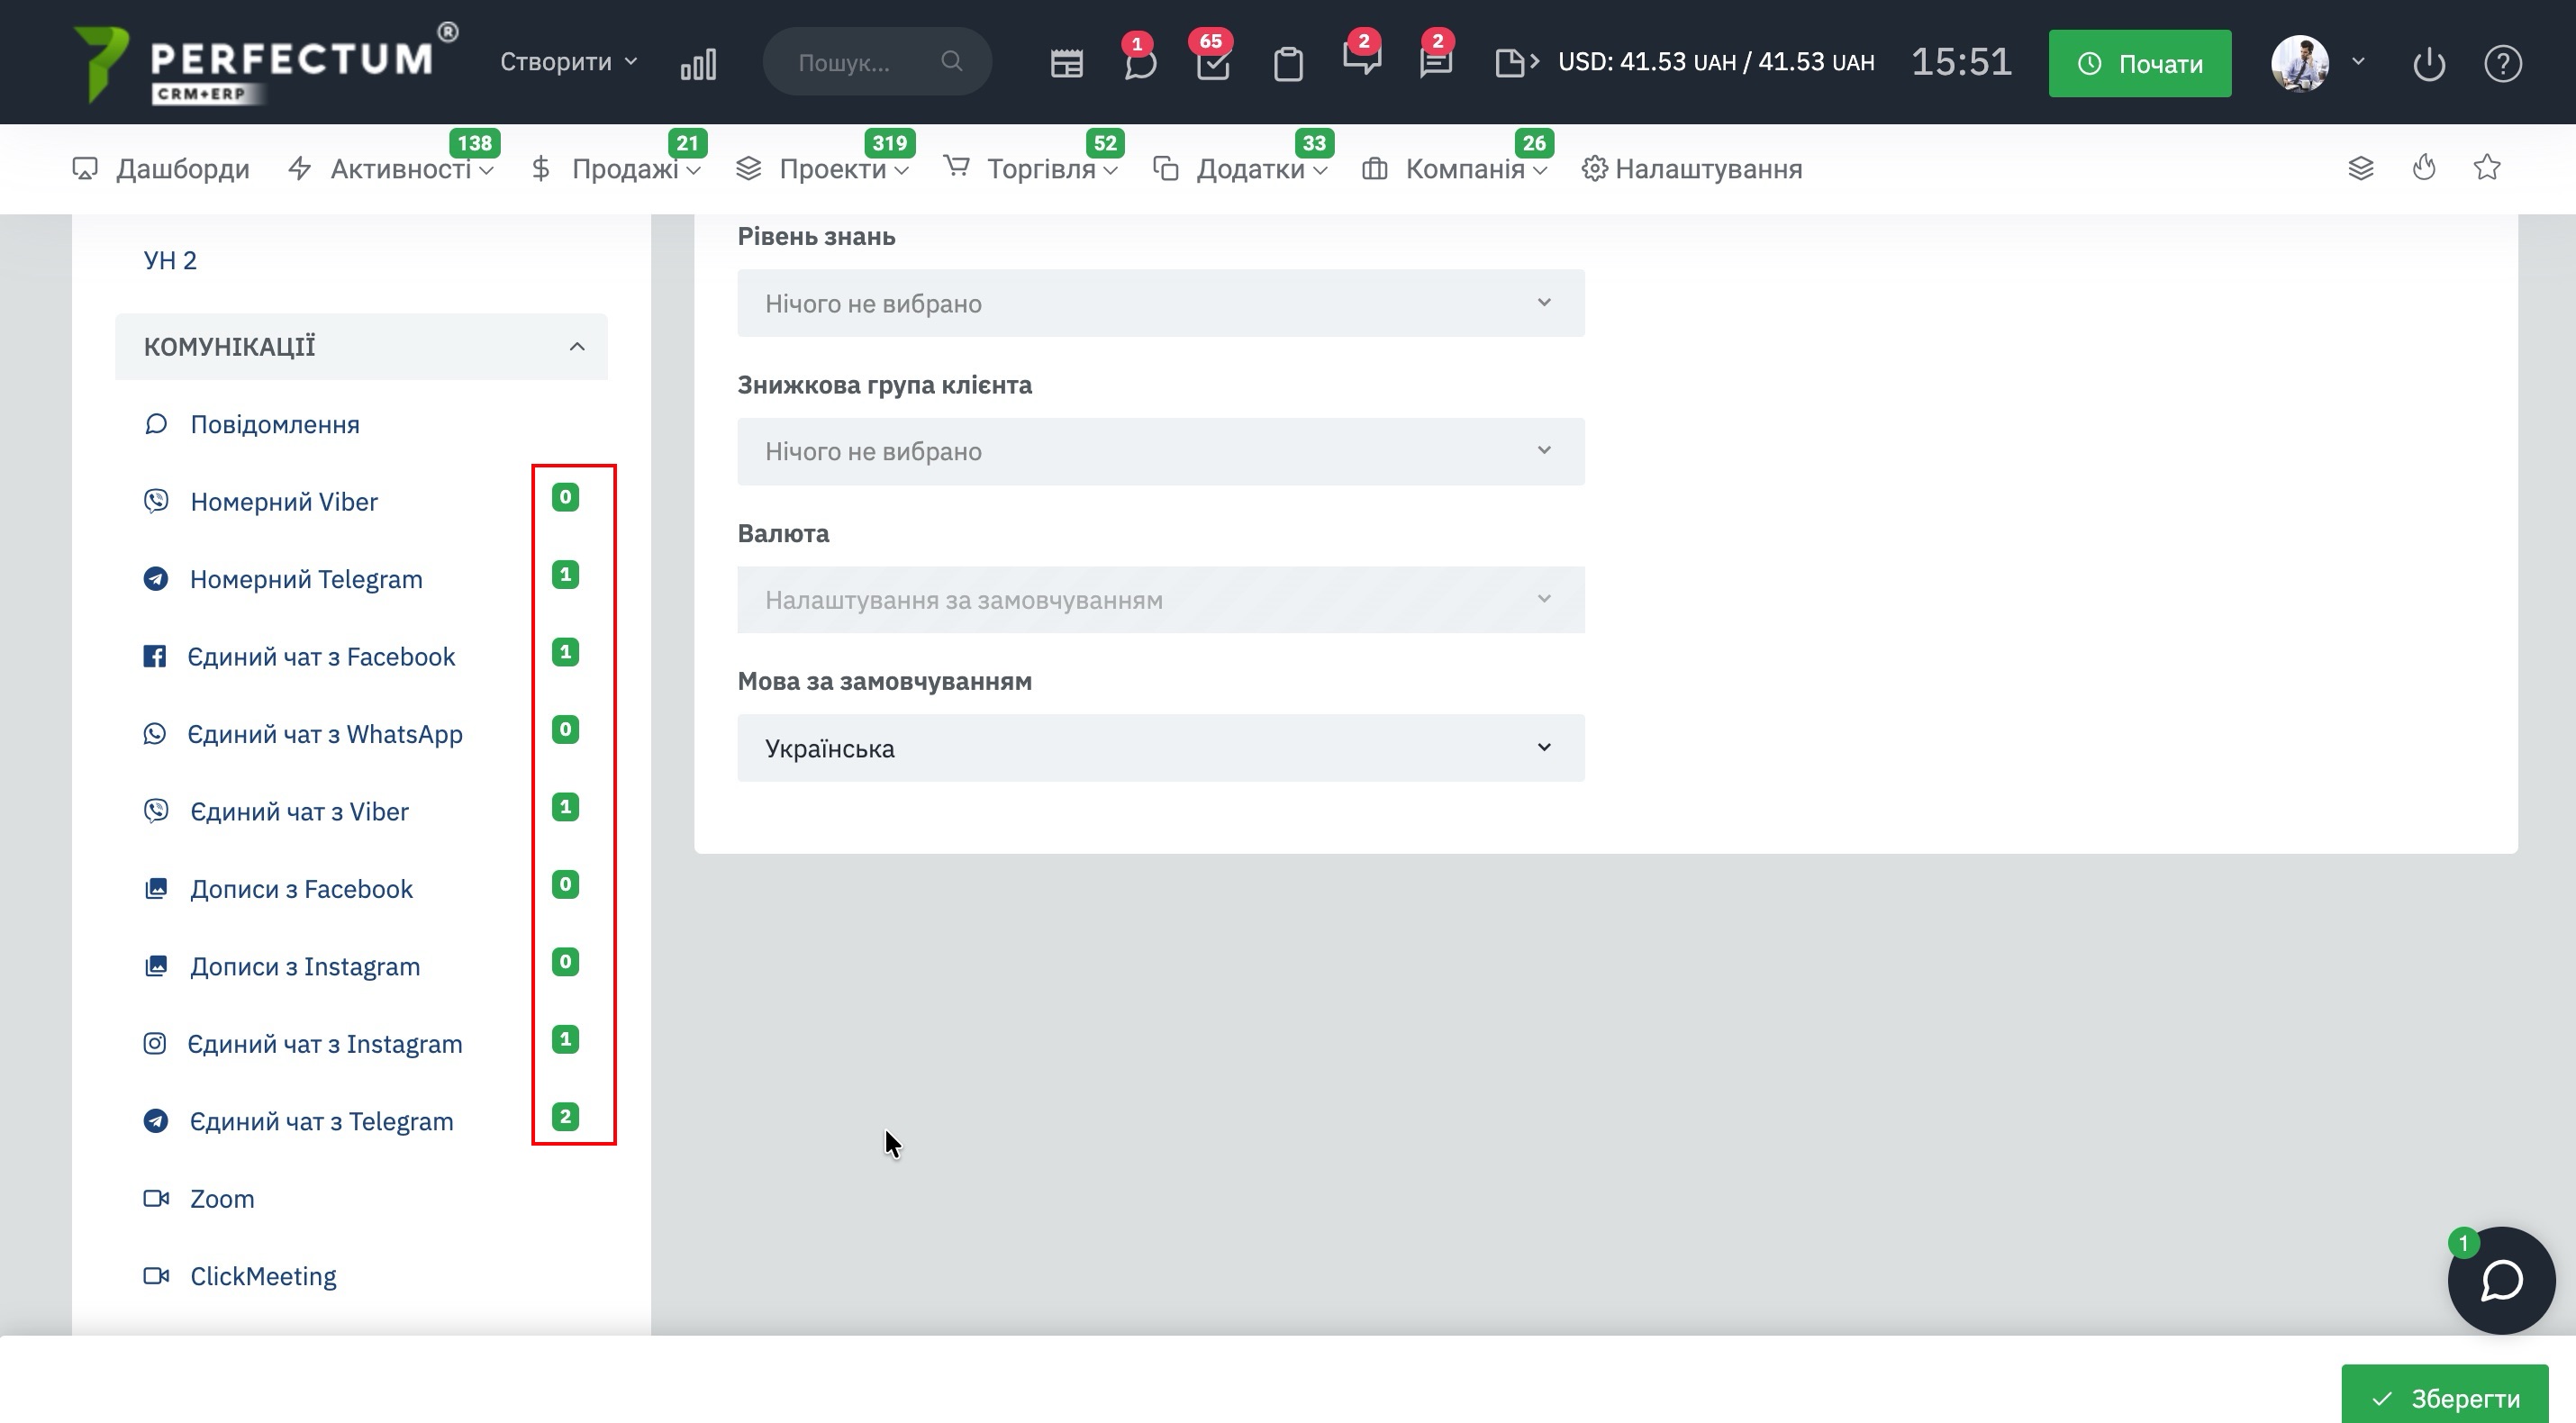Select Номерний Telegram in sidebar

tap(305, 579)
